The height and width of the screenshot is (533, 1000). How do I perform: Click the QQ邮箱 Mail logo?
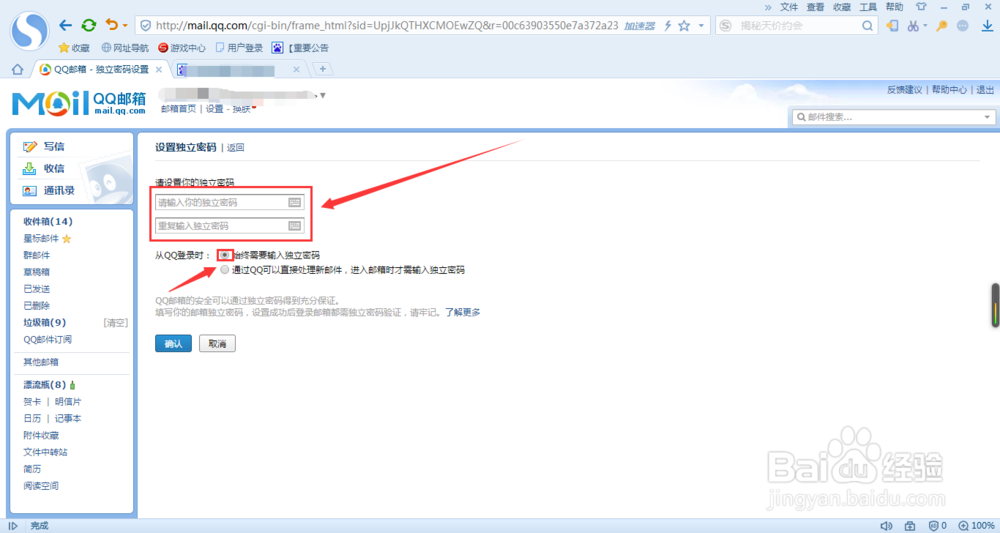tap(79, 103)
